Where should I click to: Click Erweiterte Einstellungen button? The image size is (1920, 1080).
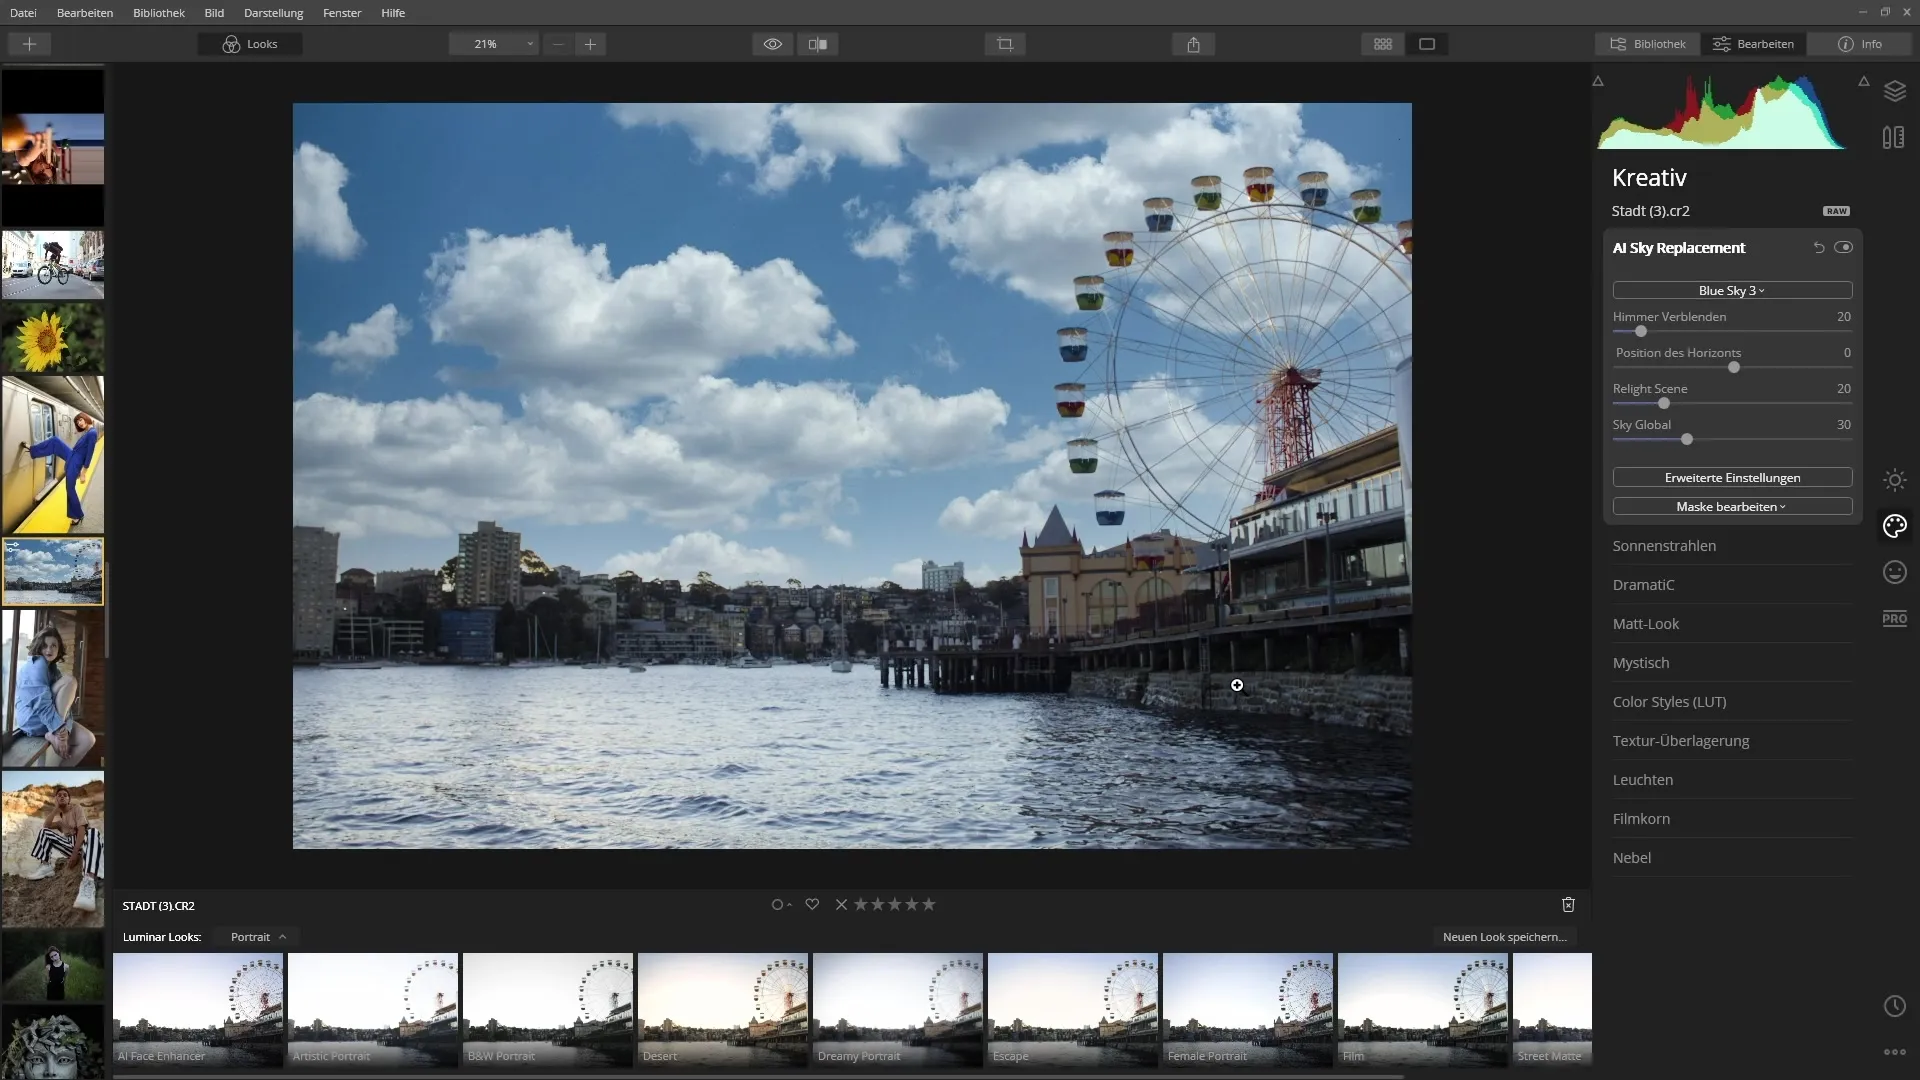pos(1732,477)
